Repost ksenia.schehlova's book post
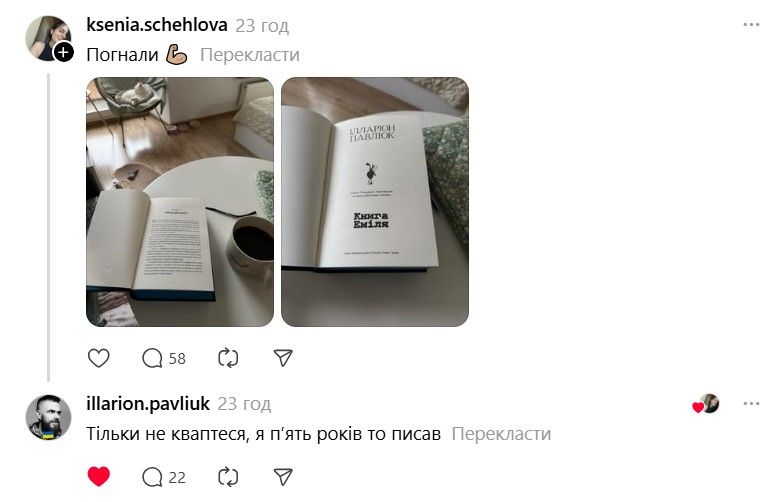 coord(228,358)
